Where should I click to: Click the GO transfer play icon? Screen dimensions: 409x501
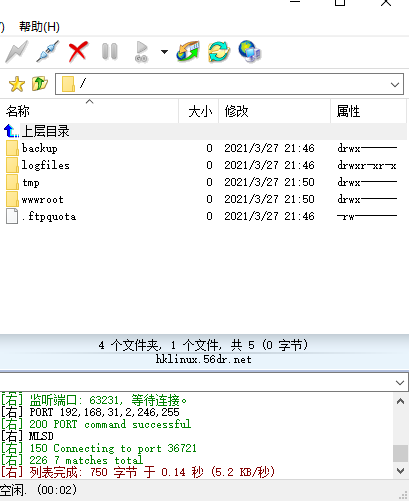141,52
